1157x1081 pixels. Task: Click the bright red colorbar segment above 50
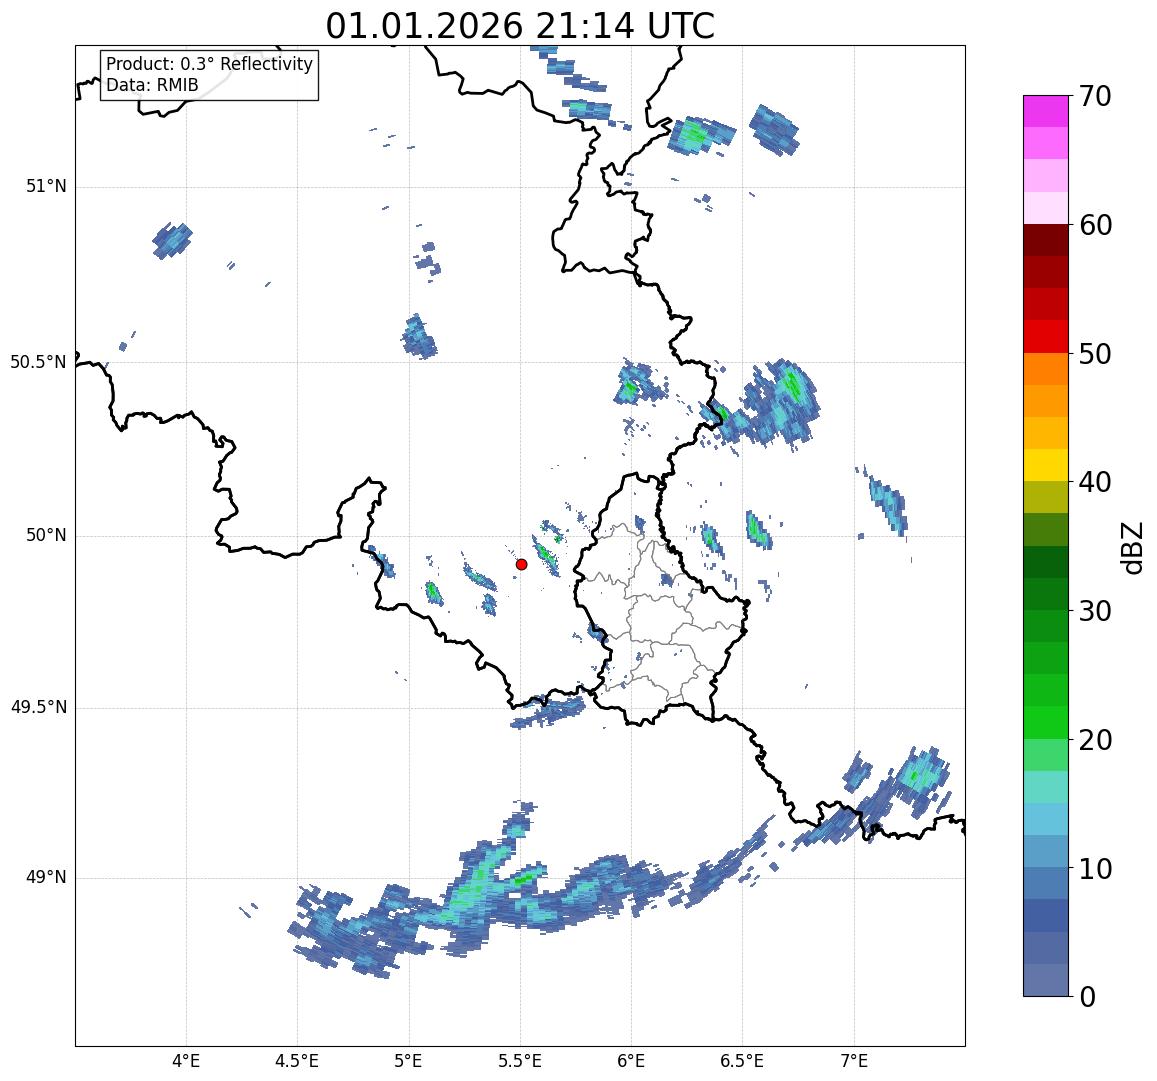(x=1046, y=337)
